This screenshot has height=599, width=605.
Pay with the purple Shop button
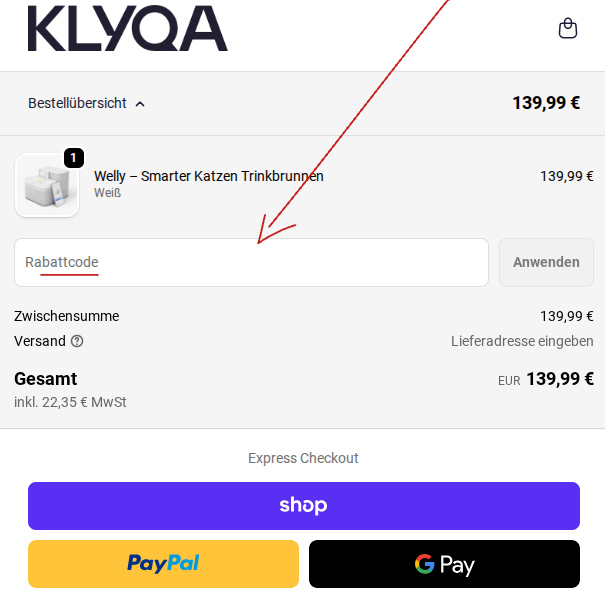pos(304,506)
